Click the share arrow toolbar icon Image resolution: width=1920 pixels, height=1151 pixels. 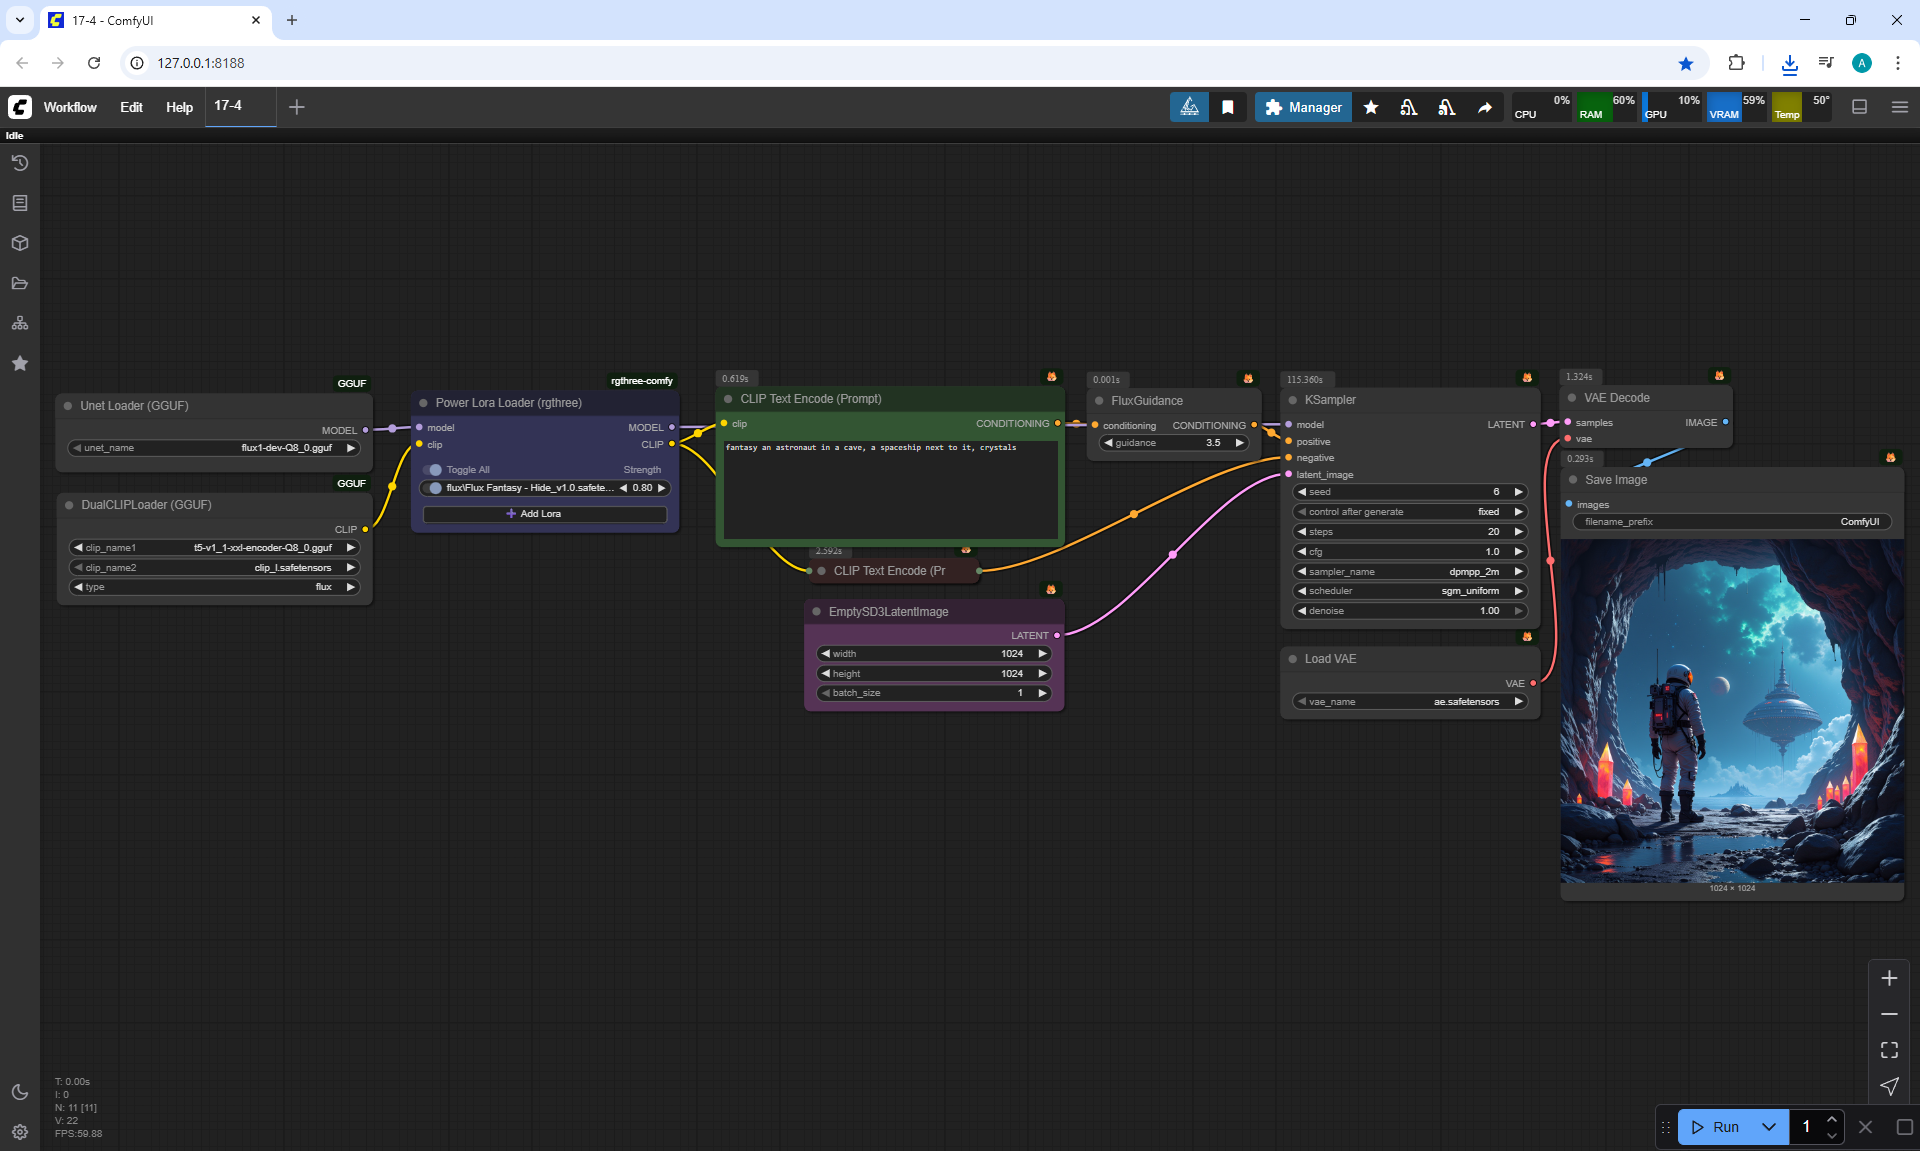coord(1485,107)
